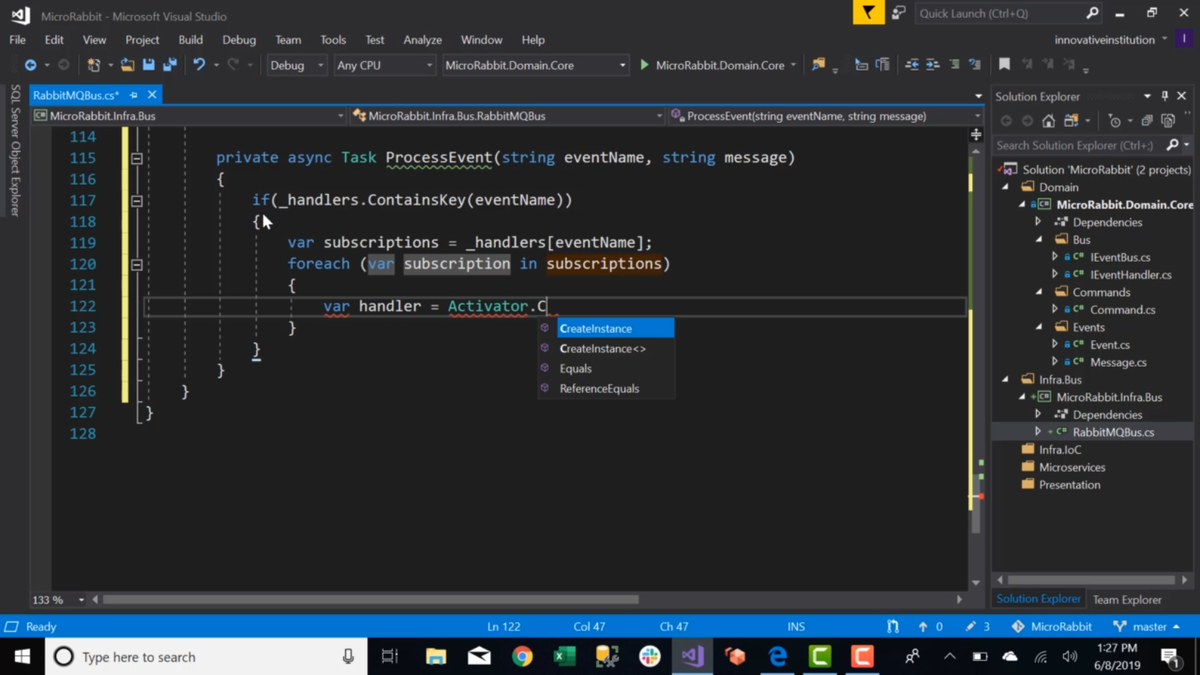Switch to the Team Explorer tab
The width and height of the screenshot is (1200, 675).
click(x=1127, y=600)
